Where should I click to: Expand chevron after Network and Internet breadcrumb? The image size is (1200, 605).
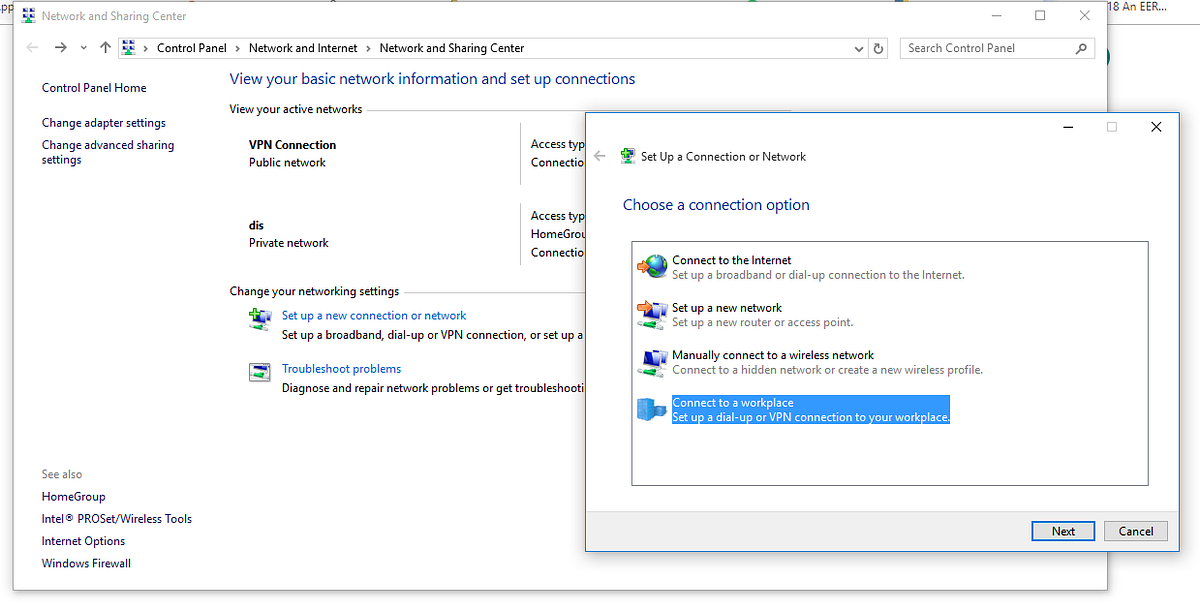(x=368, y=48)
